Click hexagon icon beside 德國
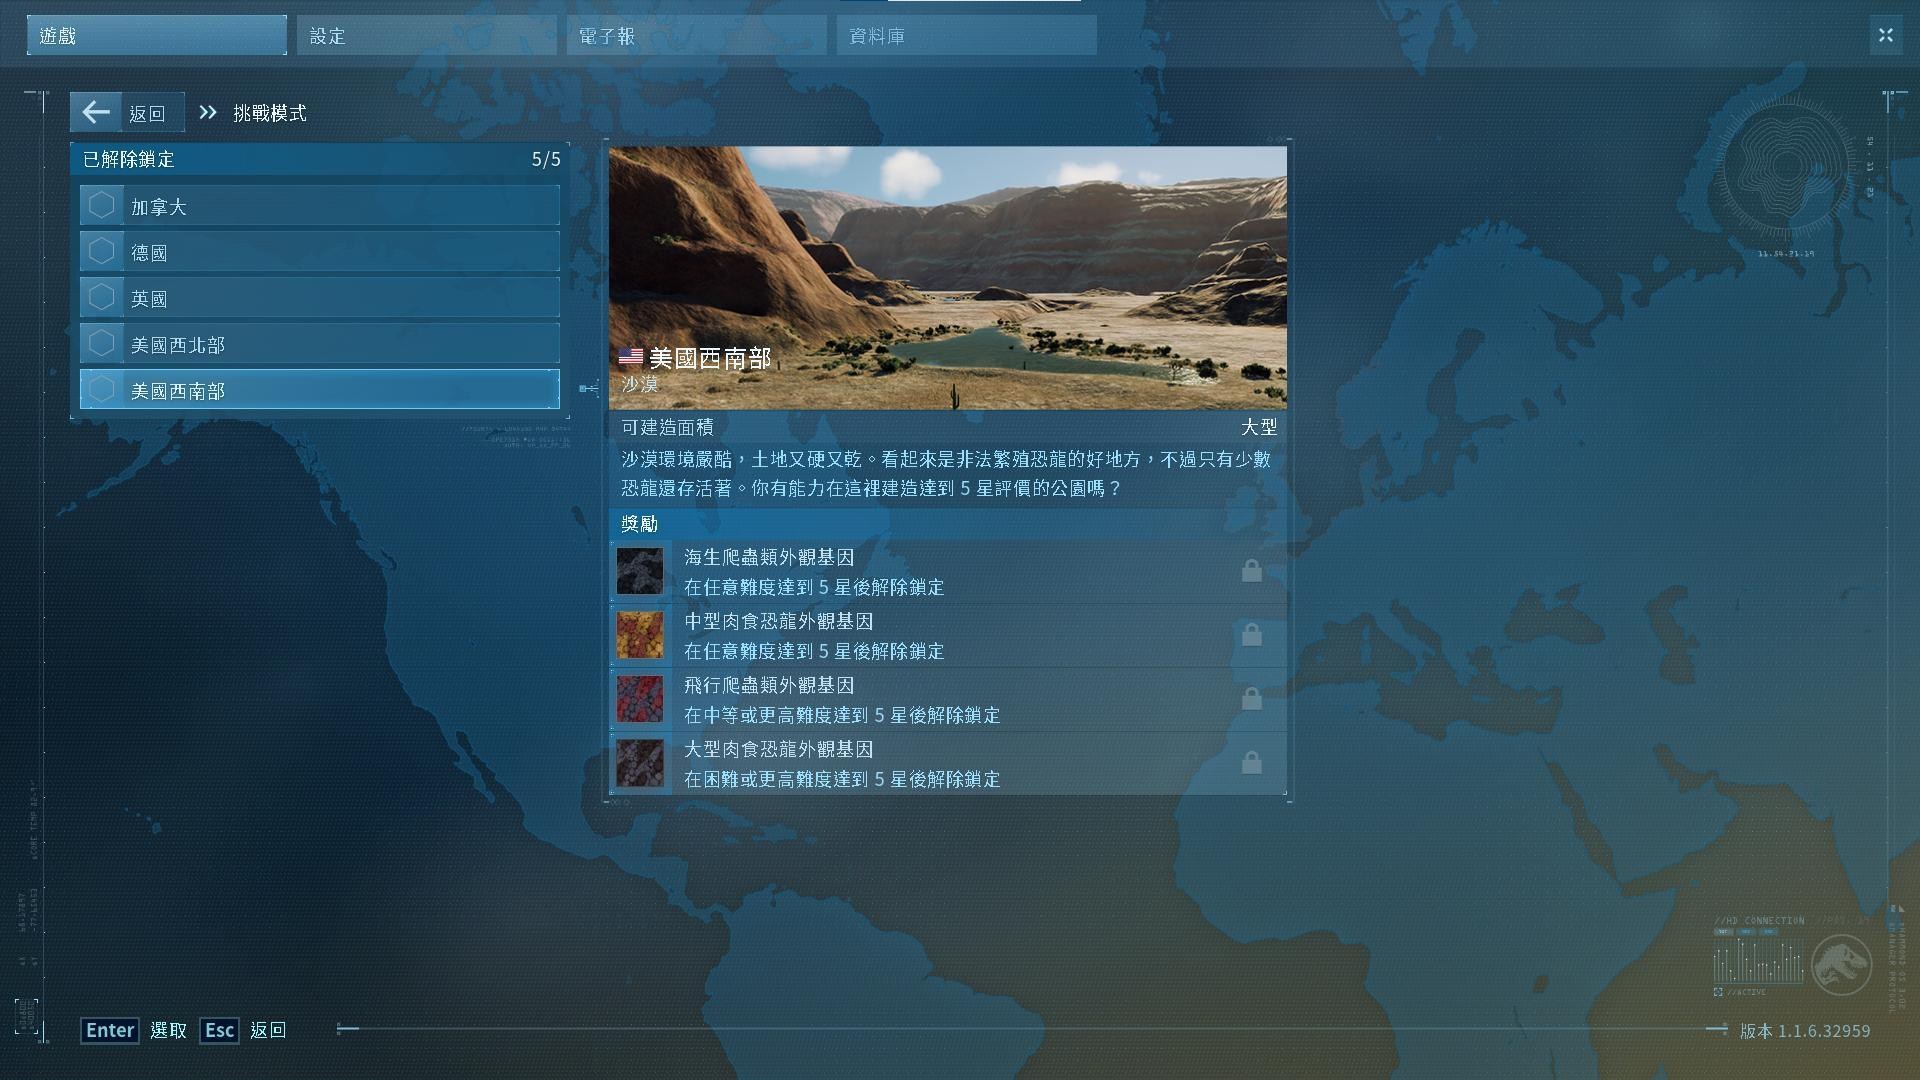1920x1080 pixels. click(x=101, y=251)
